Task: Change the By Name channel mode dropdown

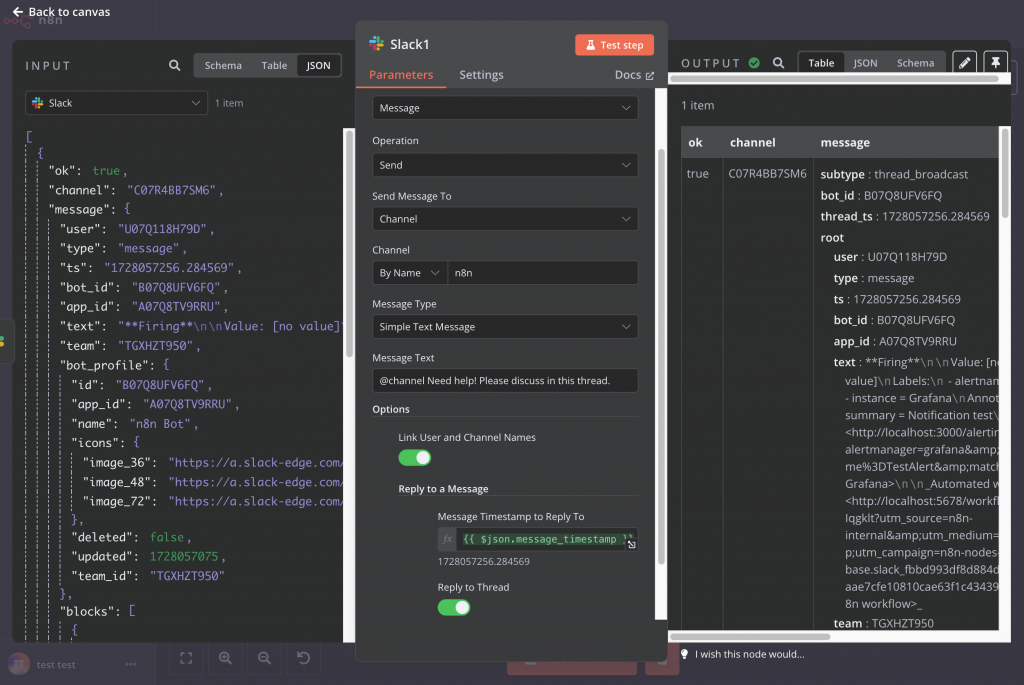Action: coord(409,273)
